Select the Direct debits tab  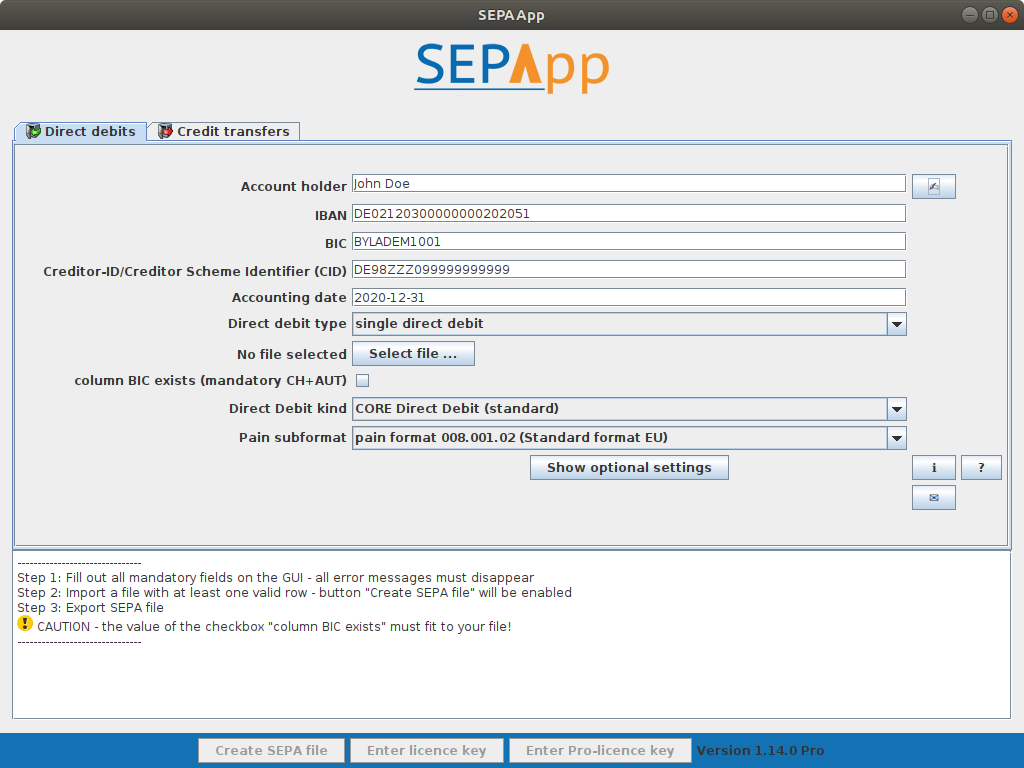pyautogui.click(x=80, y=131)
